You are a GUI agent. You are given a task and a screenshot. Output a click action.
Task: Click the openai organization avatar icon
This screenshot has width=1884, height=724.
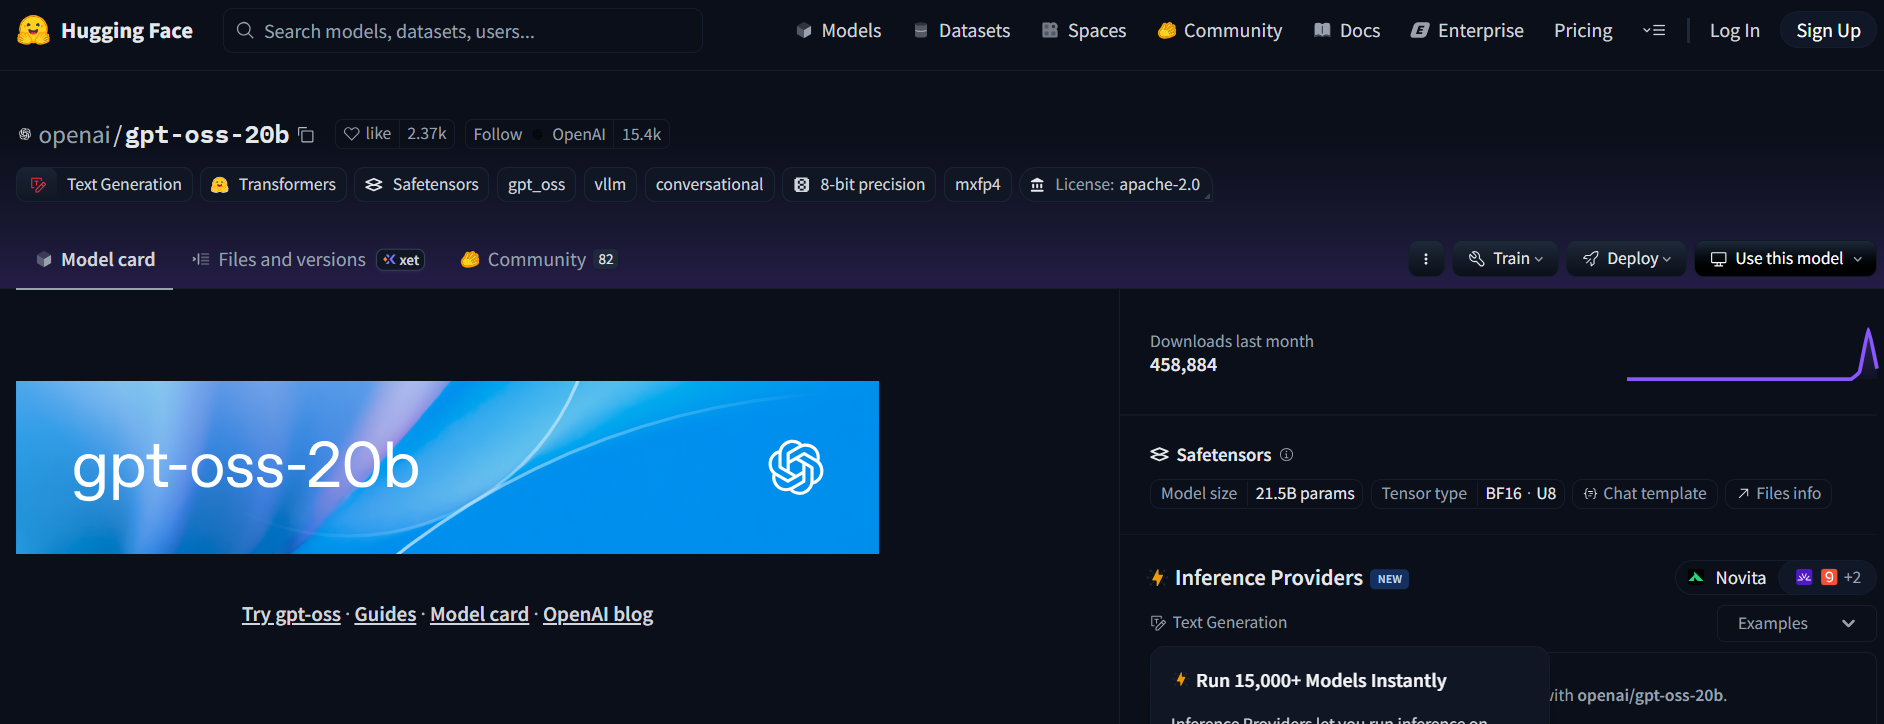pos(25,134)
